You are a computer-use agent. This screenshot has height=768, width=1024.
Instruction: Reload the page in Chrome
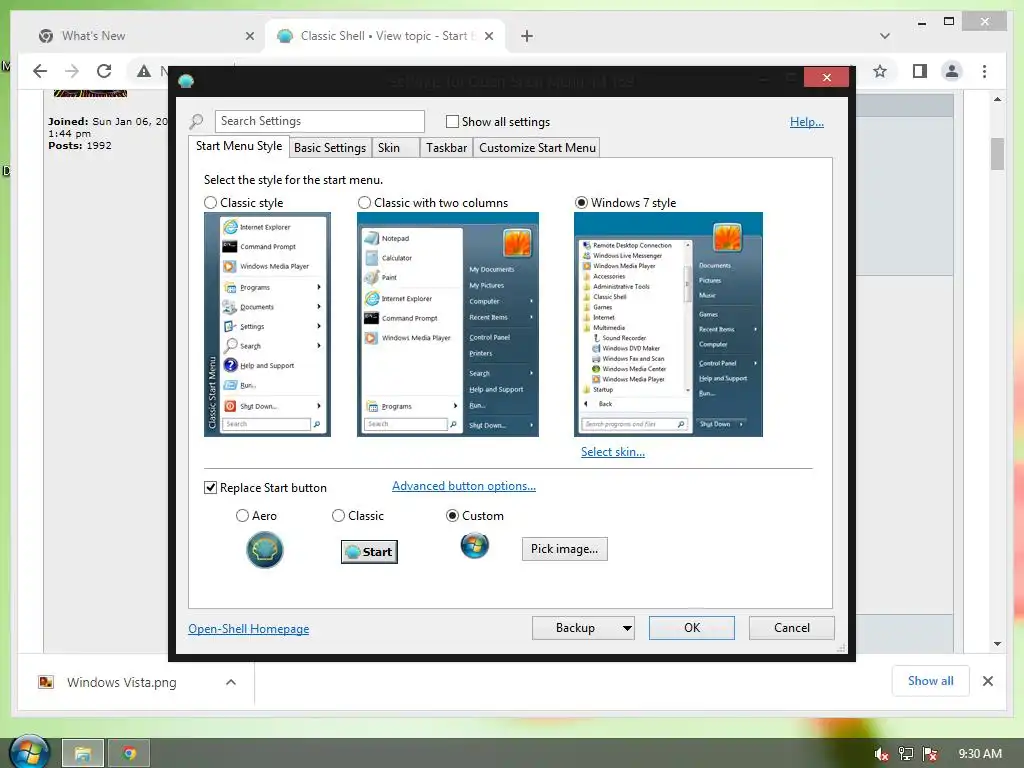(x=104, y=71)
